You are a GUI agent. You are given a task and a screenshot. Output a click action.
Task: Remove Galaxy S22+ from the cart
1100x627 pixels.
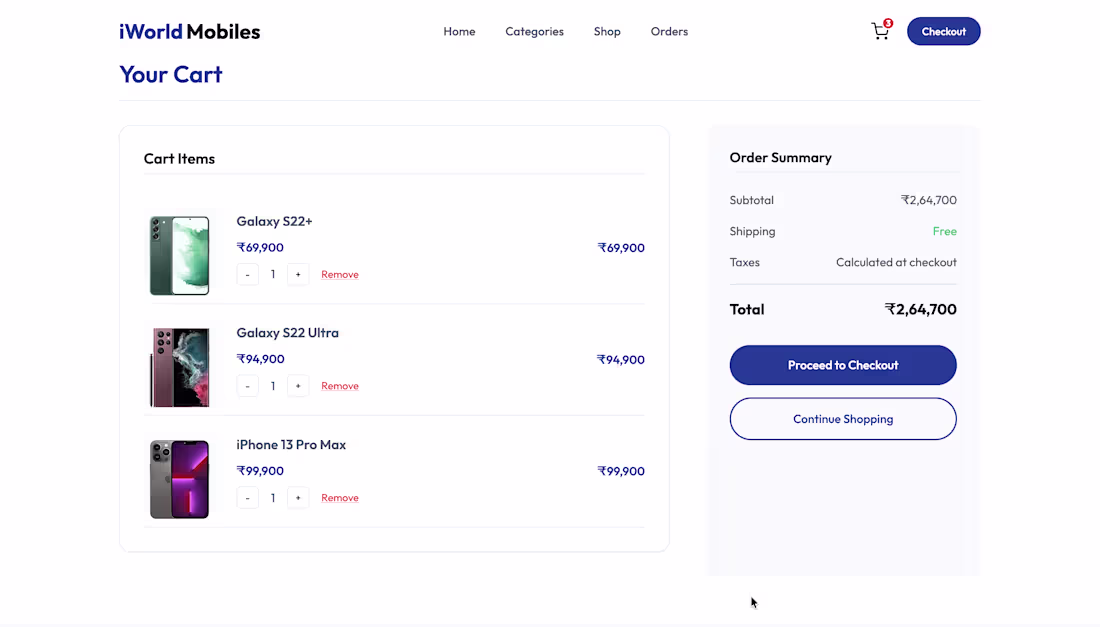pos(340,274)
